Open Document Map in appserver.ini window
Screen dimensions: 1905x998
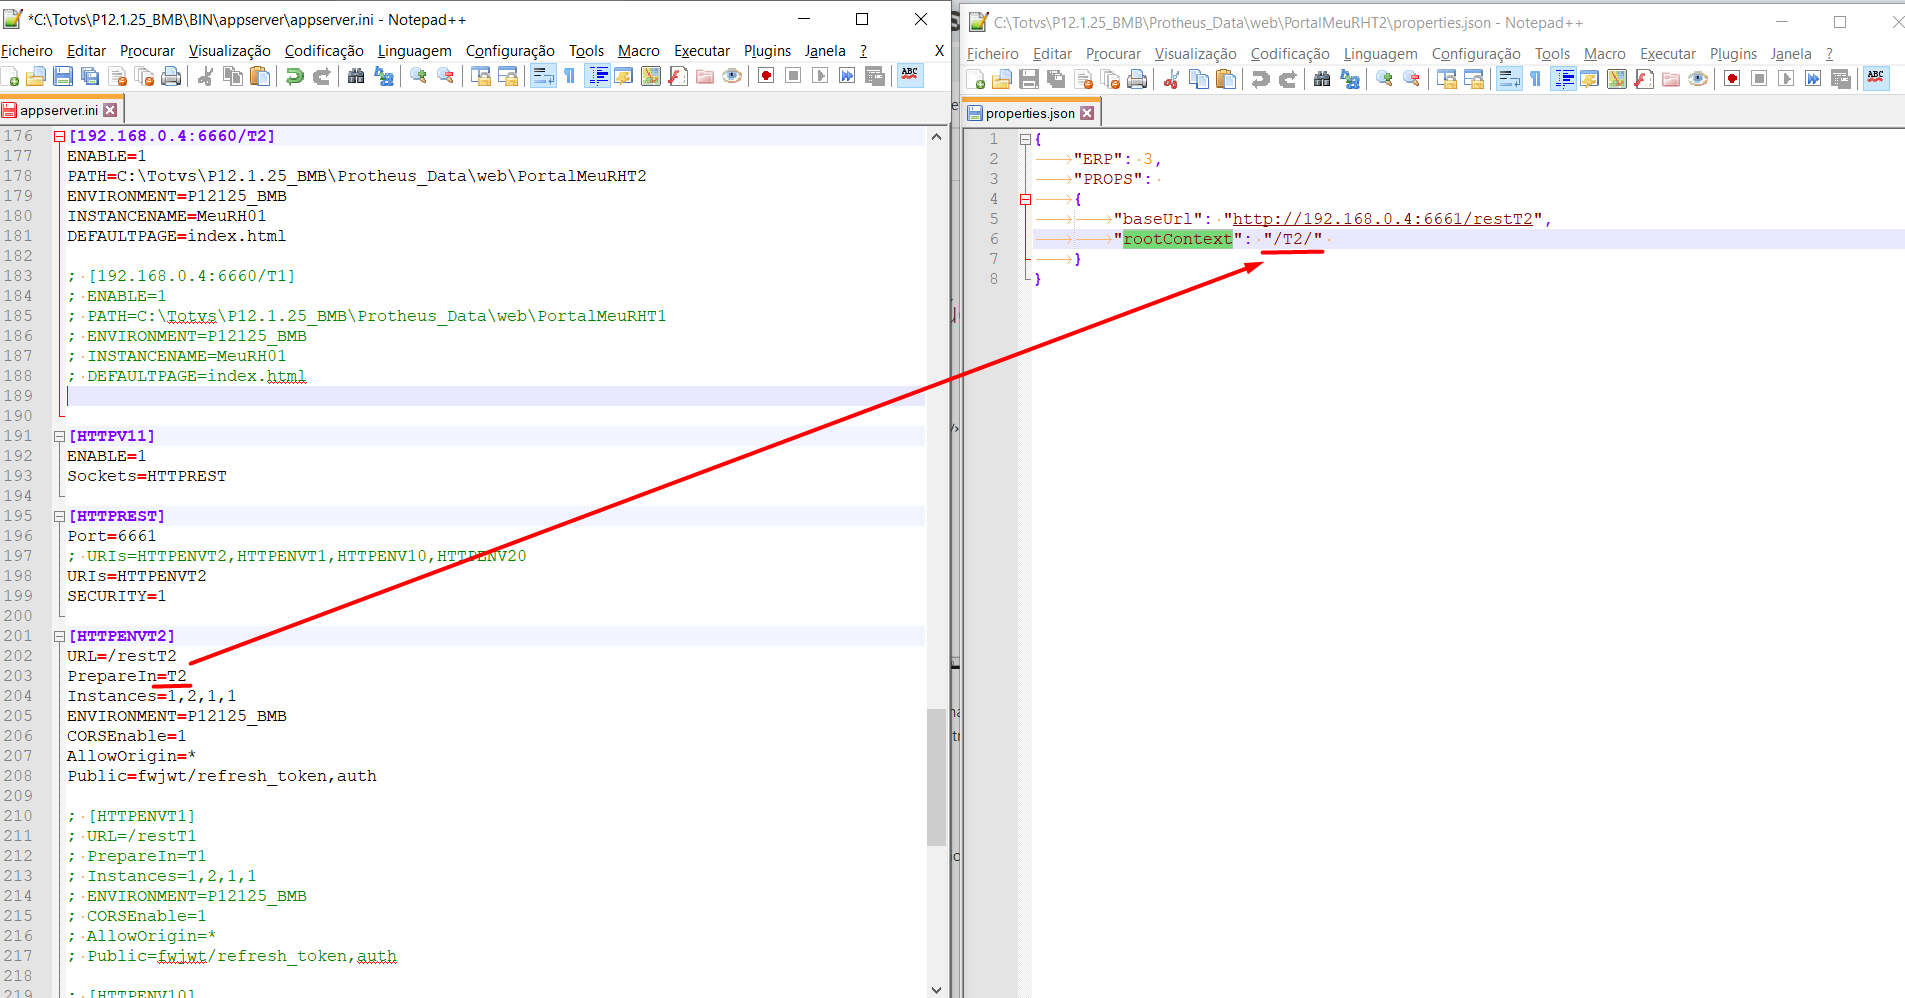point(651,76)
